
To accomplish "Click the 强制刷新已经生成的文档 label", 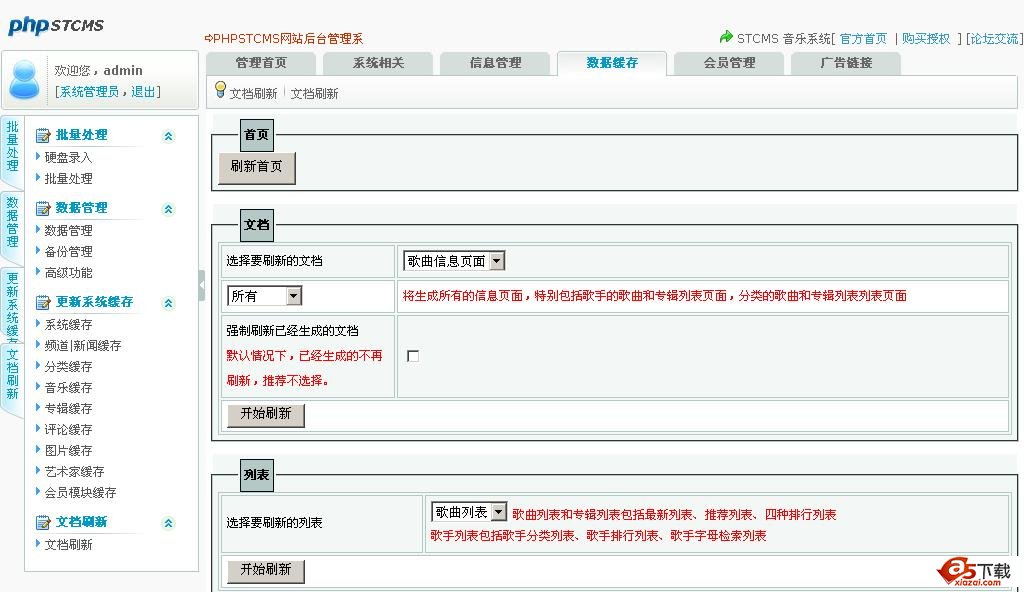I will point(292,331).
